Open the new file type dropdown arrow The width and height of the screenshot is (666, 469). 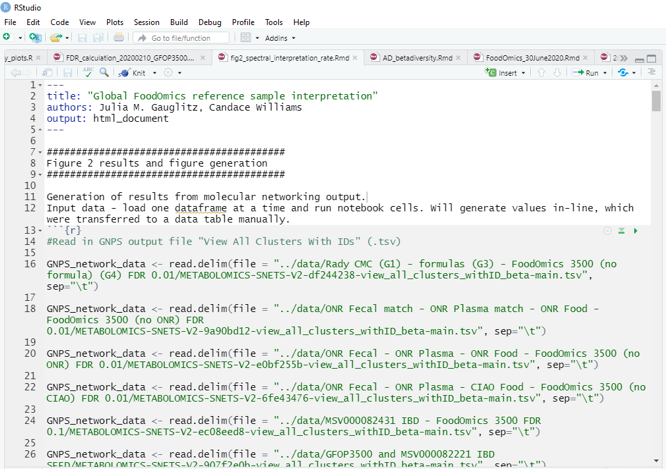(x=20, y=38)
